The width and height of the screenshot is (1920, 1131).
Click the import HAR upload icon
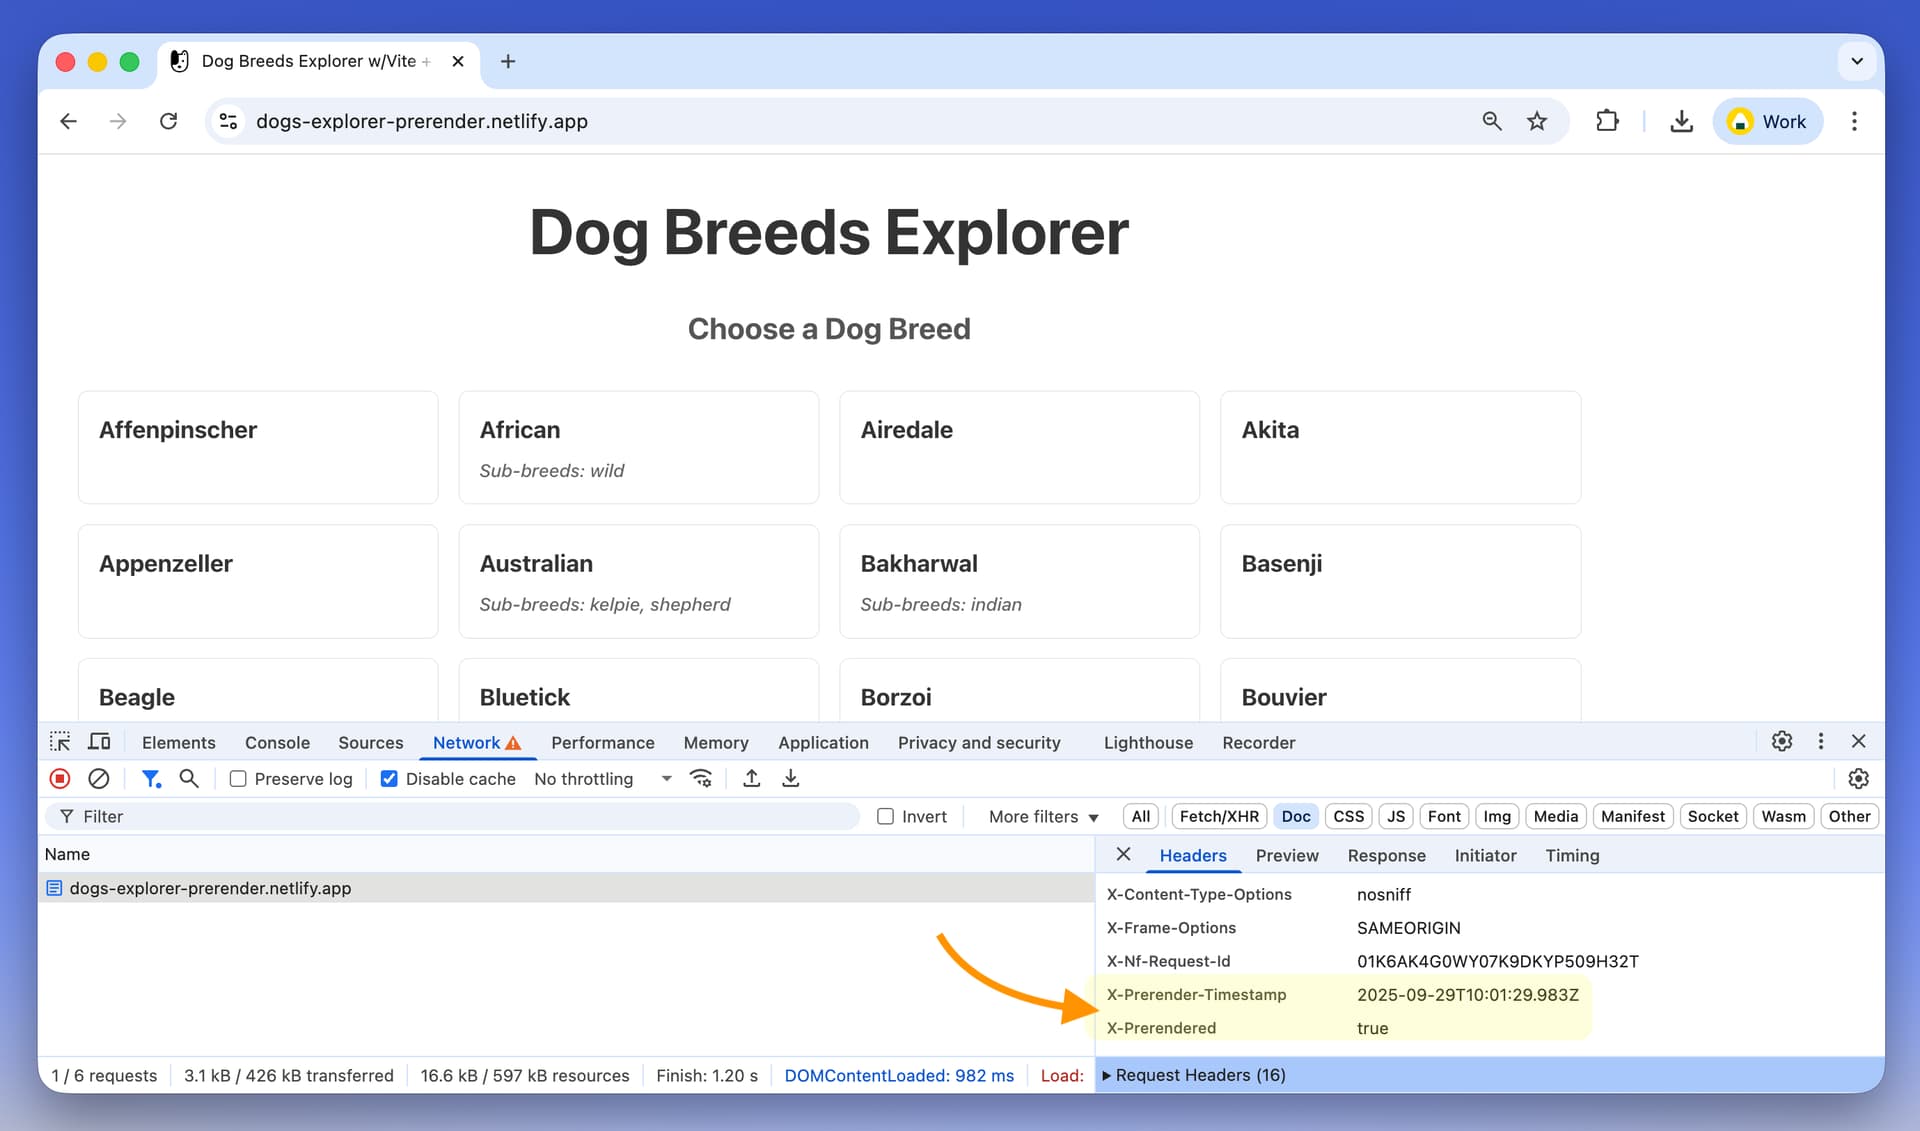point(752,779)
